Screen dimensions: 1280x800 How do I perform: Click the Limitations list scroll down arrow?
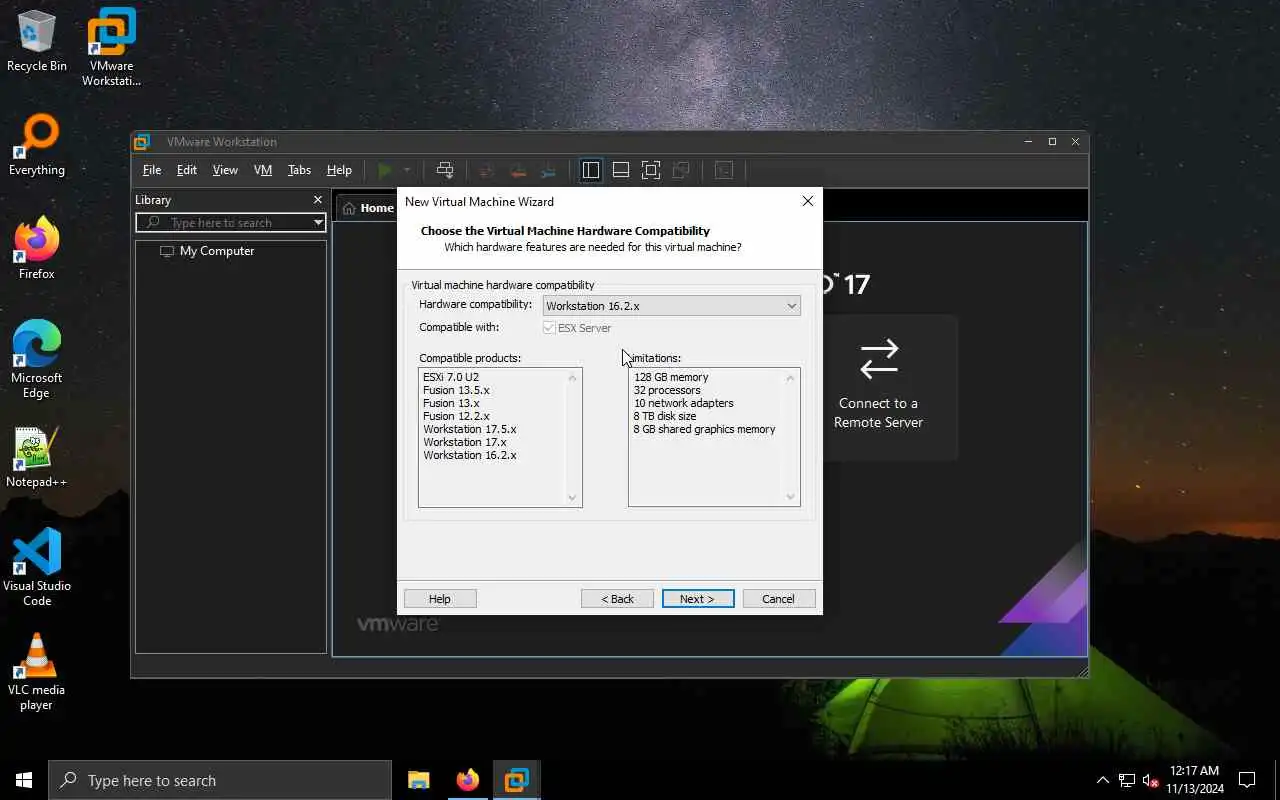click(791, 498)
